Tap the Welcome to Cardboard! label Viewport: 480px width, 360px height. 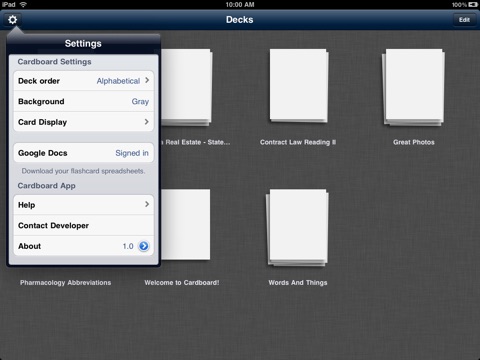point(182,283)
